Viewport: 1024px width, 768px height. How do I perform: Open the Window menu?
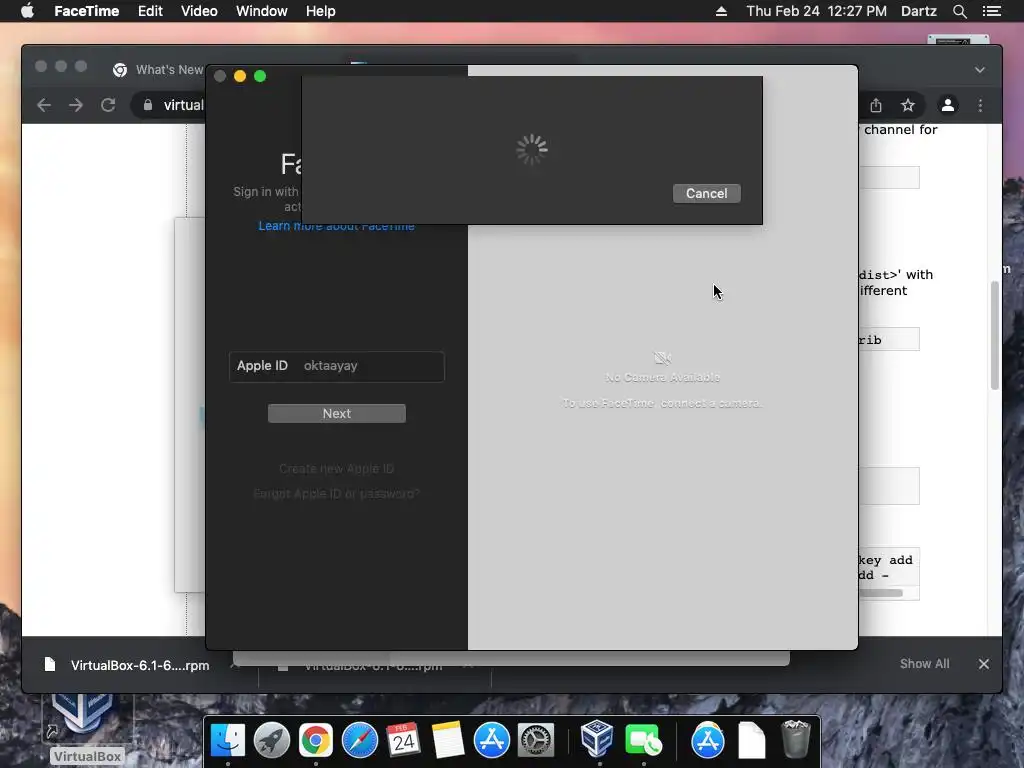pos(261,11)
